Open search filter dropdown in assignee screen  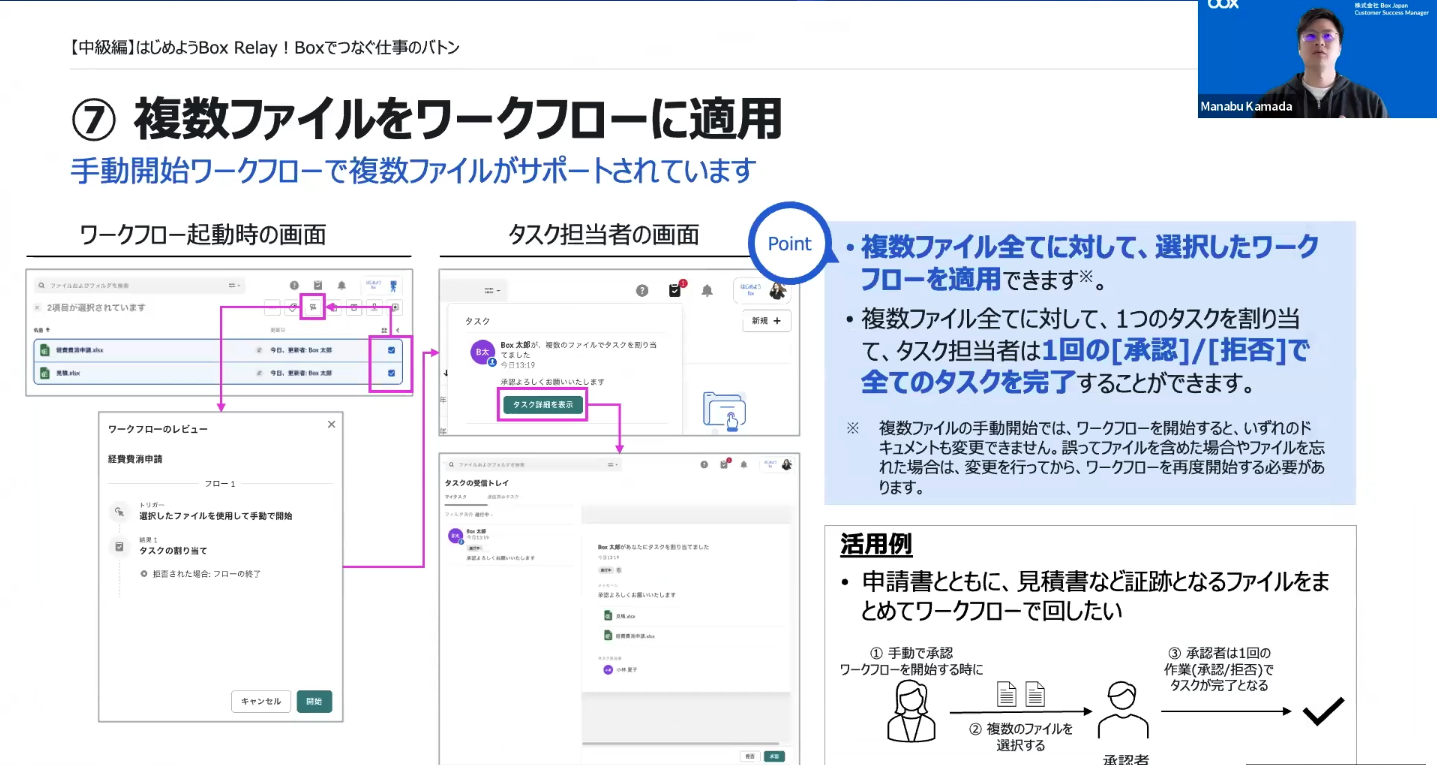(493, 291)
